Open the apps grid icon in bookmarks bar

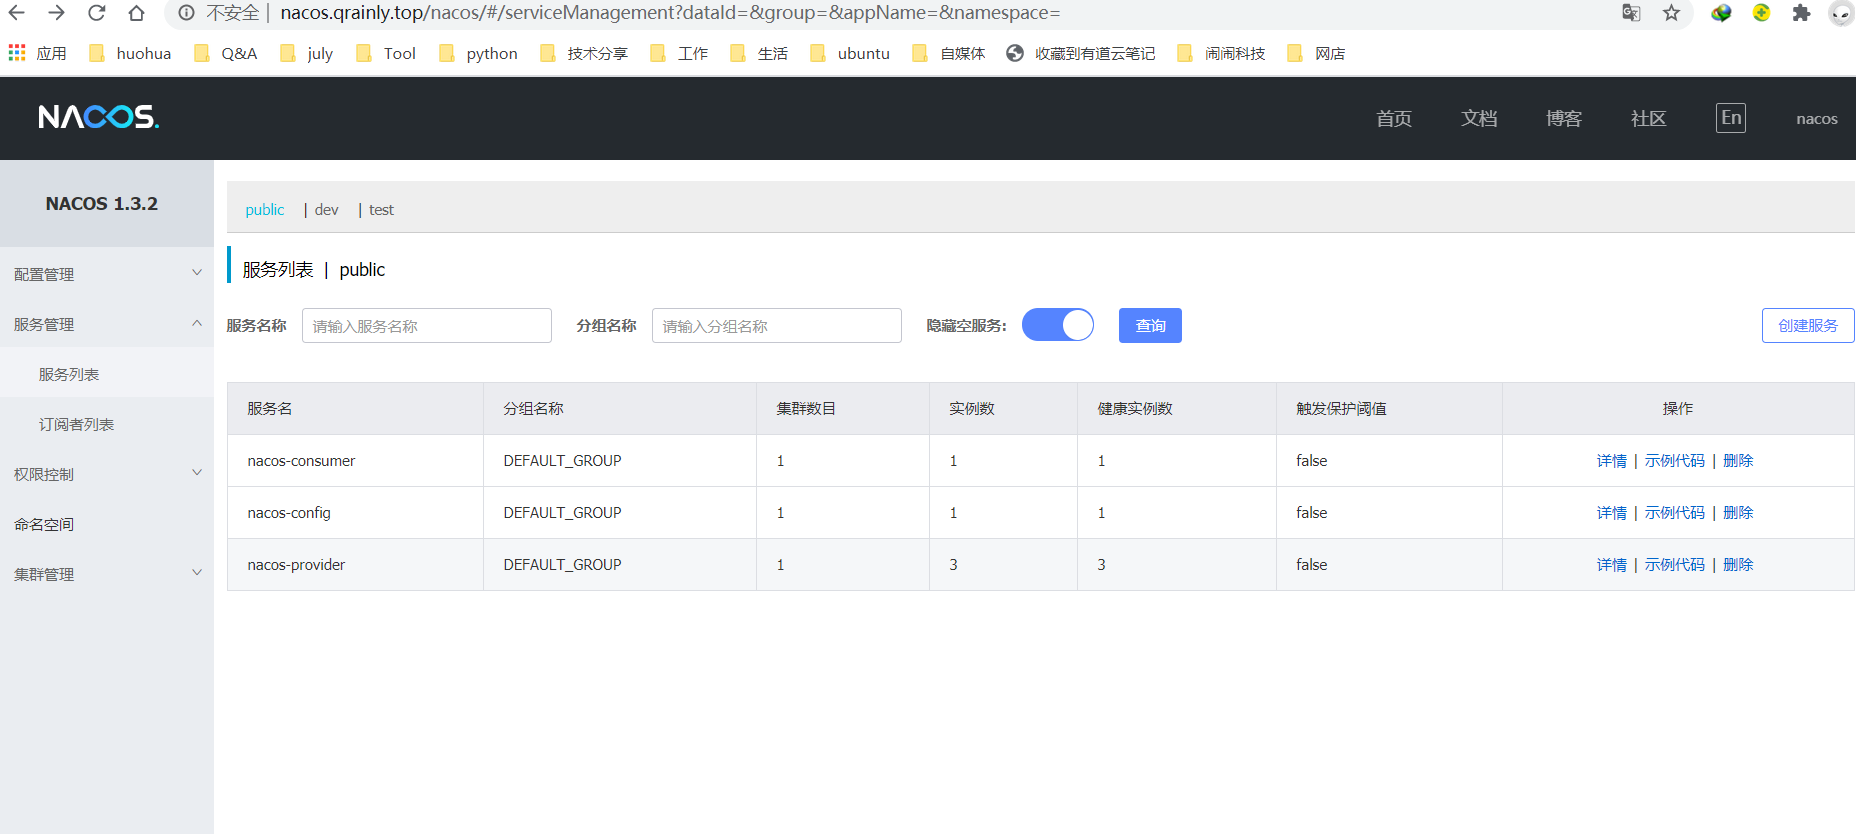click(x=17, y=53)
